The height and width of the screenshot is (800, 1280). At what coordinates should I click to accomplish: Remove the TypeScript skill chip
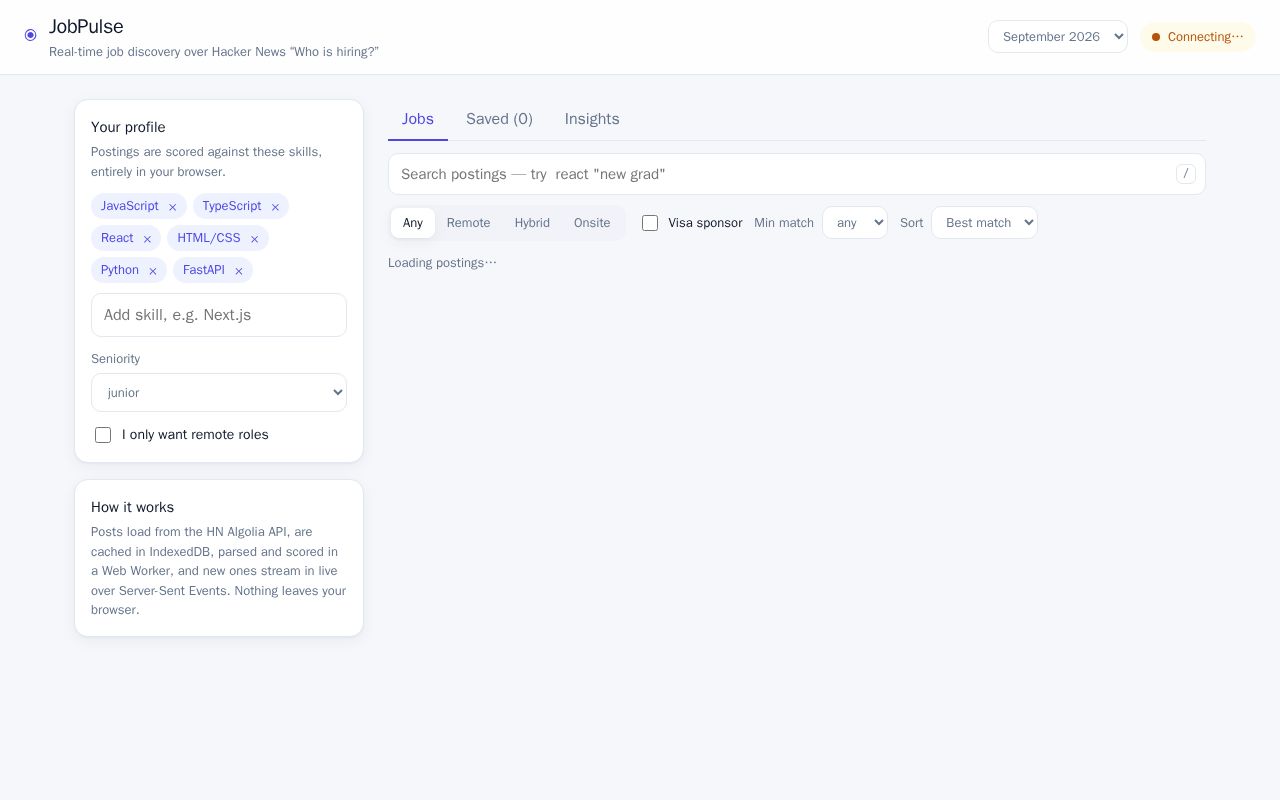[x=275, y=207]
